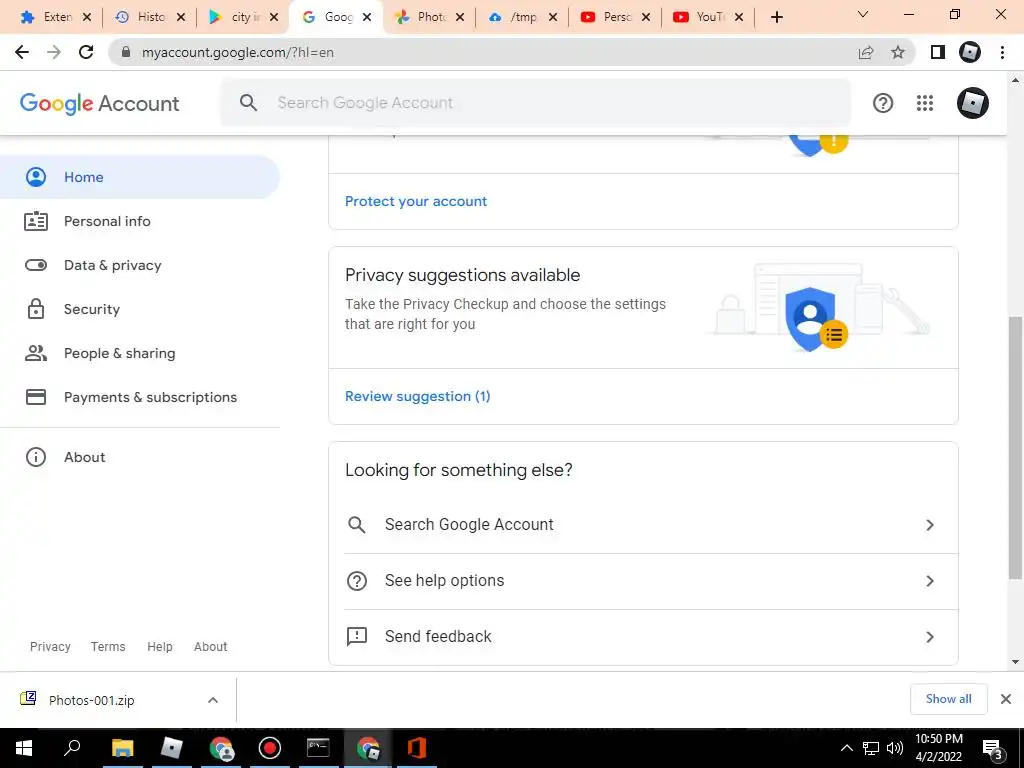Close the downloads bar
This screenshot has width=1024, height=768.
pyautogui.click(x=1006, y=699)
